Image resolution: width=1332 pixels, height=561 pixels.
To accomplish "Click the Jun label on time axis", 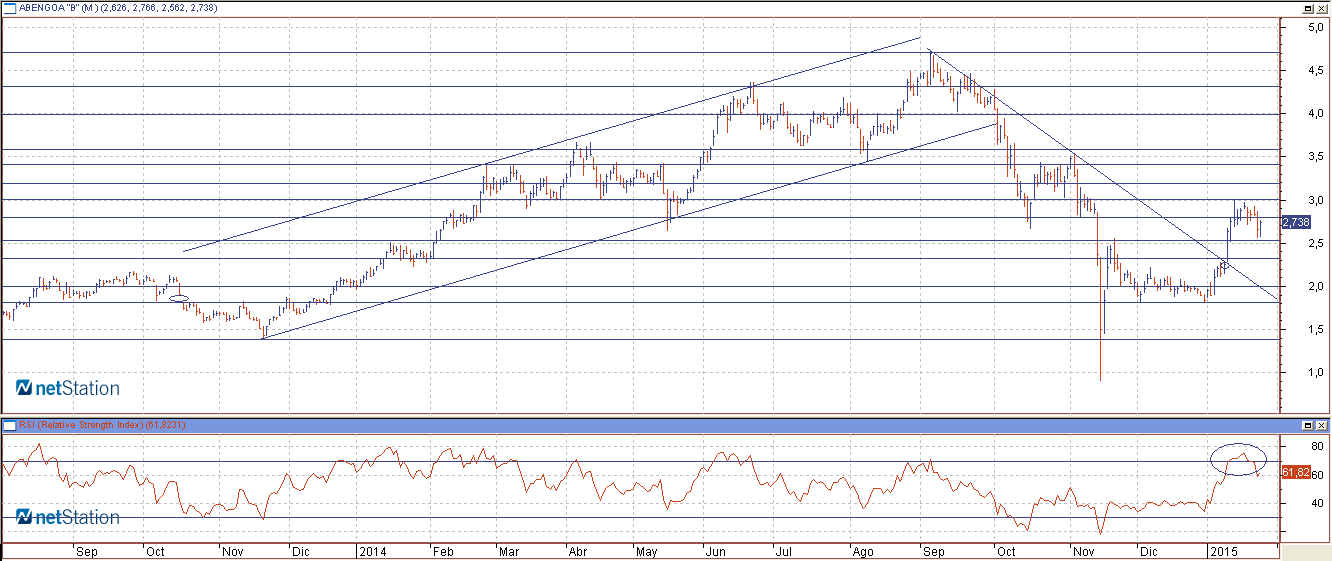I will point(716,551).
